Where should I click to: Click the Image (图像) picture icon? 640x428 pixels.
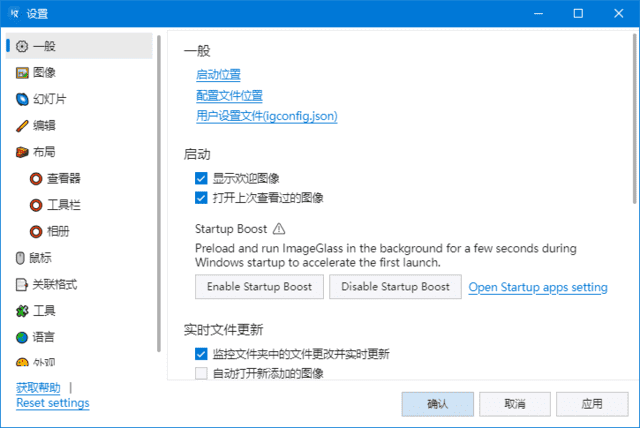coord(22,72)
